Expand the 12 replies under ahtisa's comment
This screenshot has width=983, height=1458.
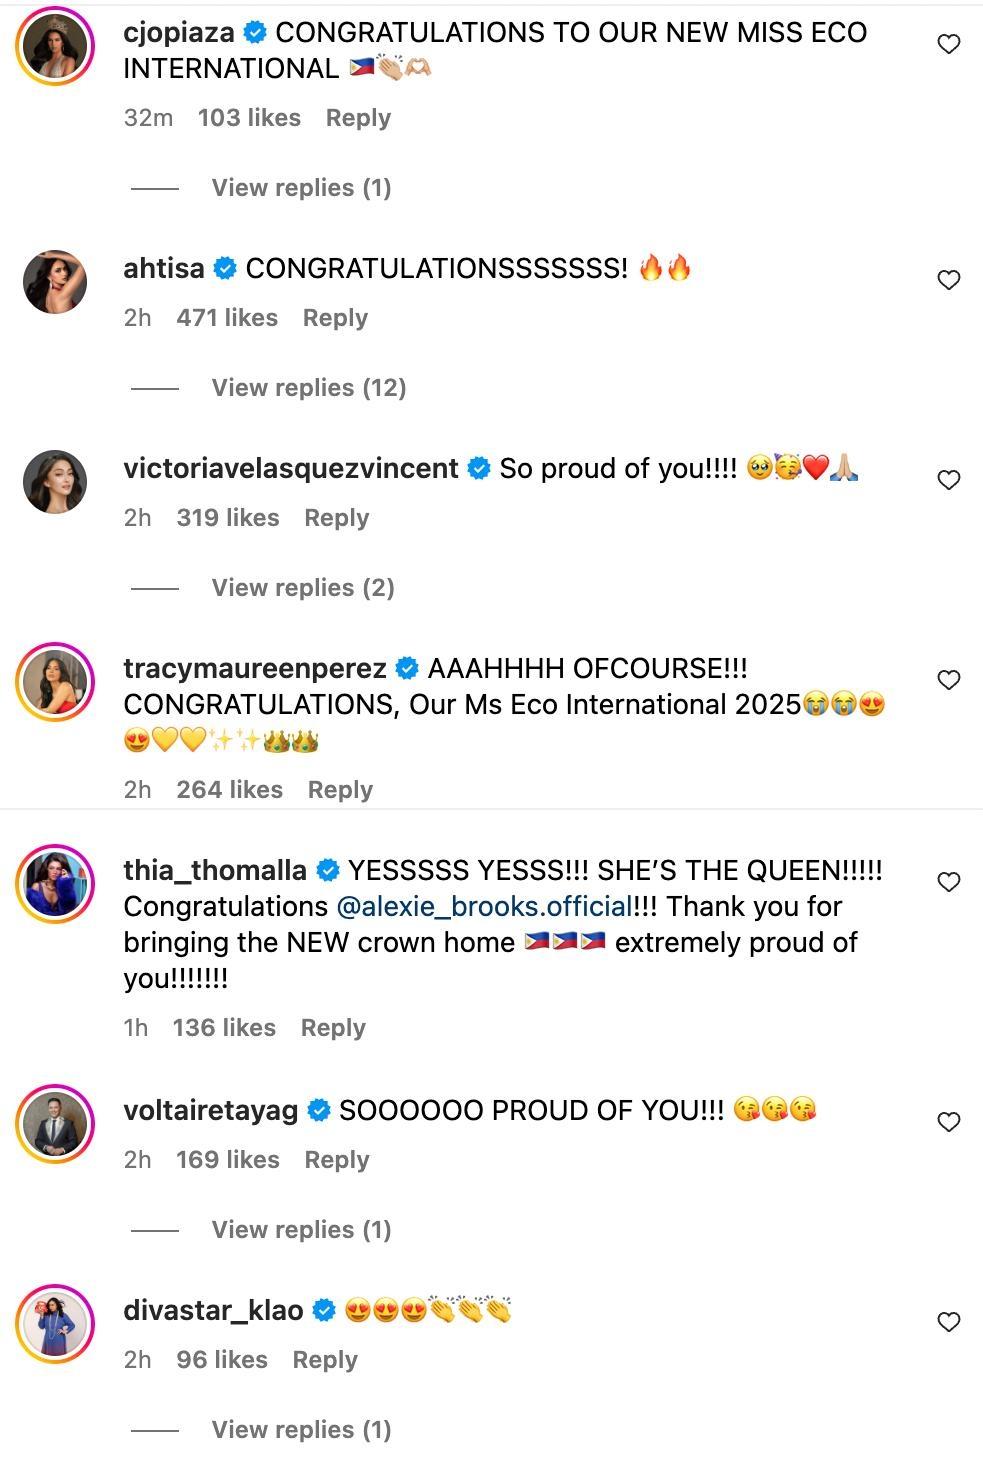coord(308,388)
